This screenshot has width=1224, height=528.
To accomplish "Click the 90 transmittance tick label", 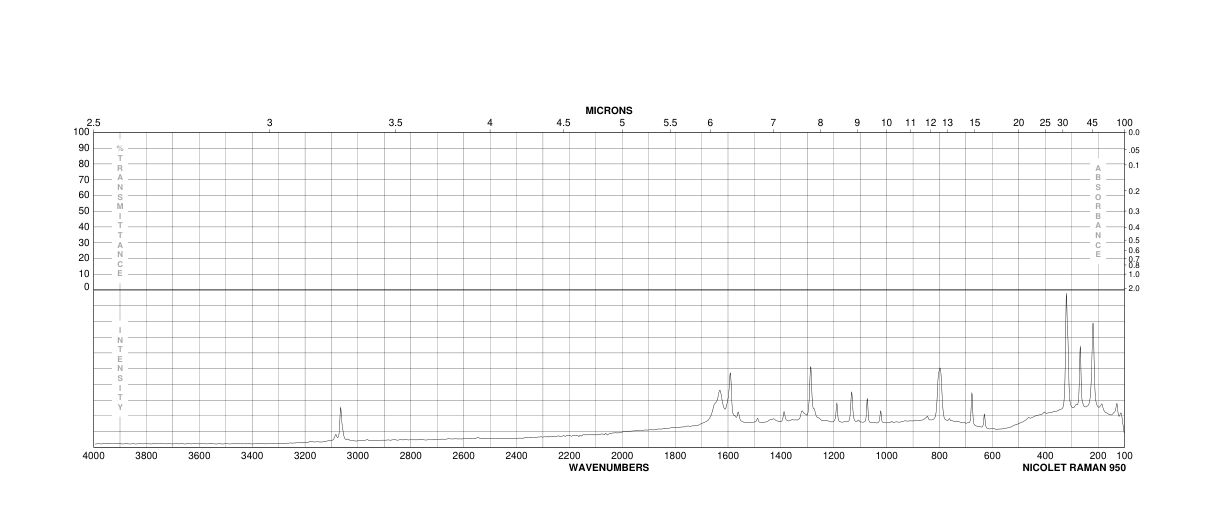I will pyautogui.click(x=82, y=148).
